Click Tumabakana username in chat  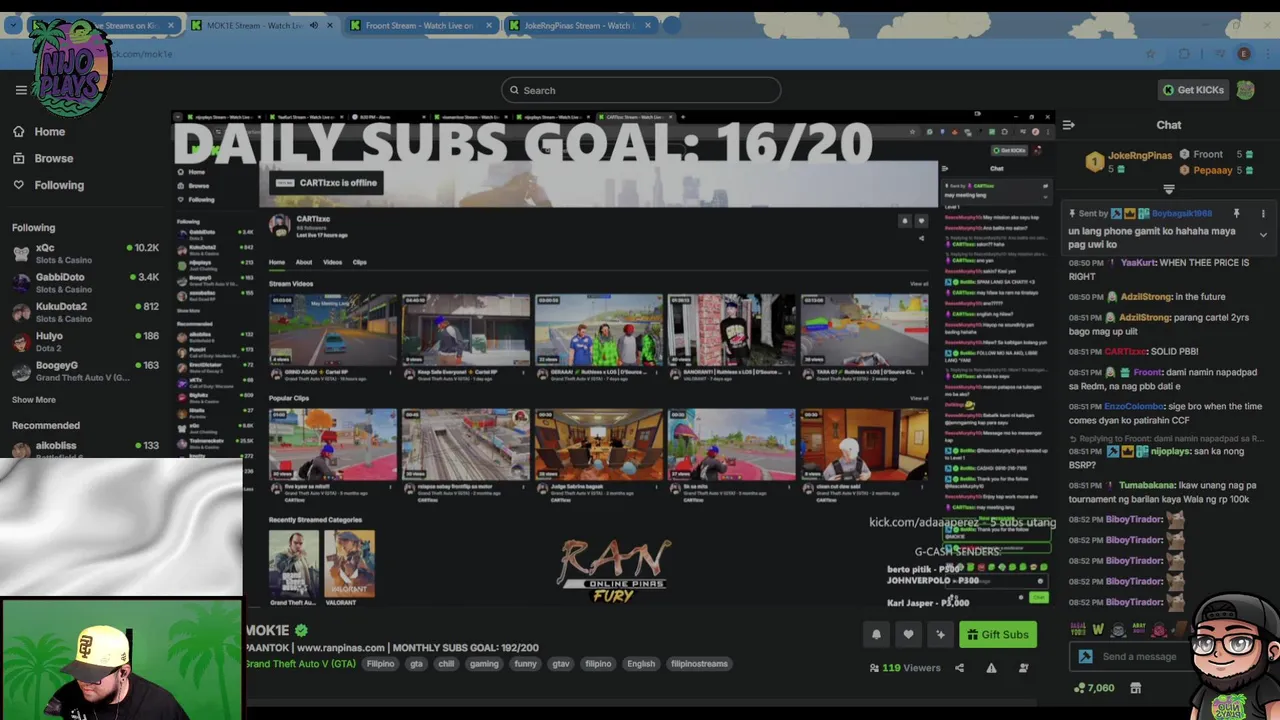pos(1146,486)
